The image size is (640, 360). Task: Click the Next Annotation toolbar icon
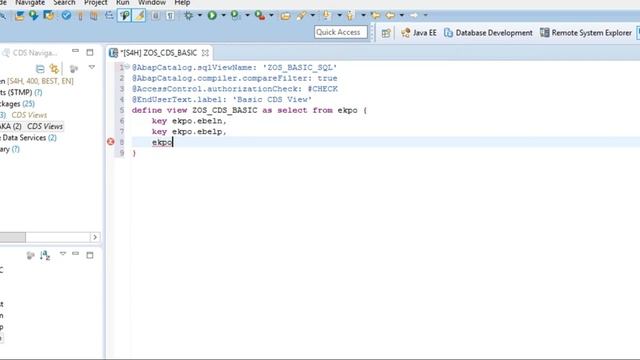[x=326, y=16]
